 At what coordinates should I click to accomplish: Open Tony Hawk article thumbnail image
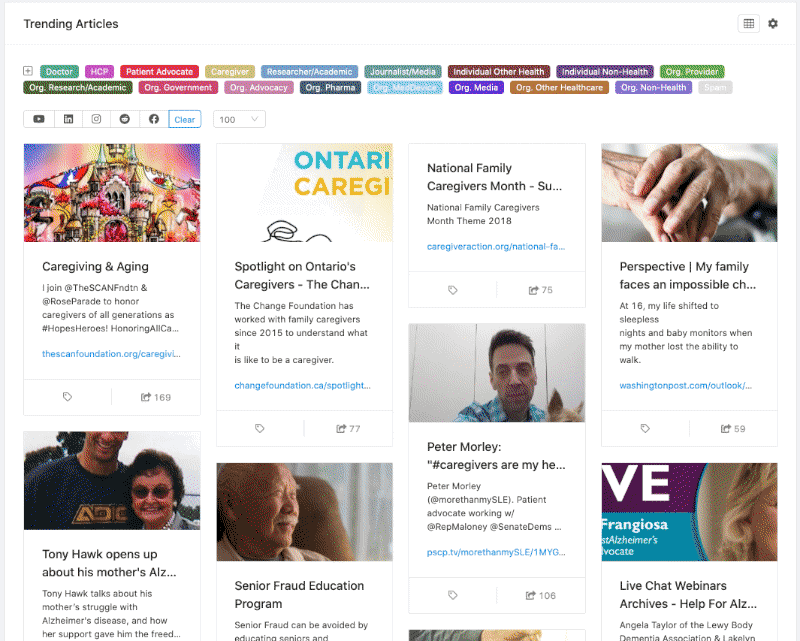tap(112, 480)
